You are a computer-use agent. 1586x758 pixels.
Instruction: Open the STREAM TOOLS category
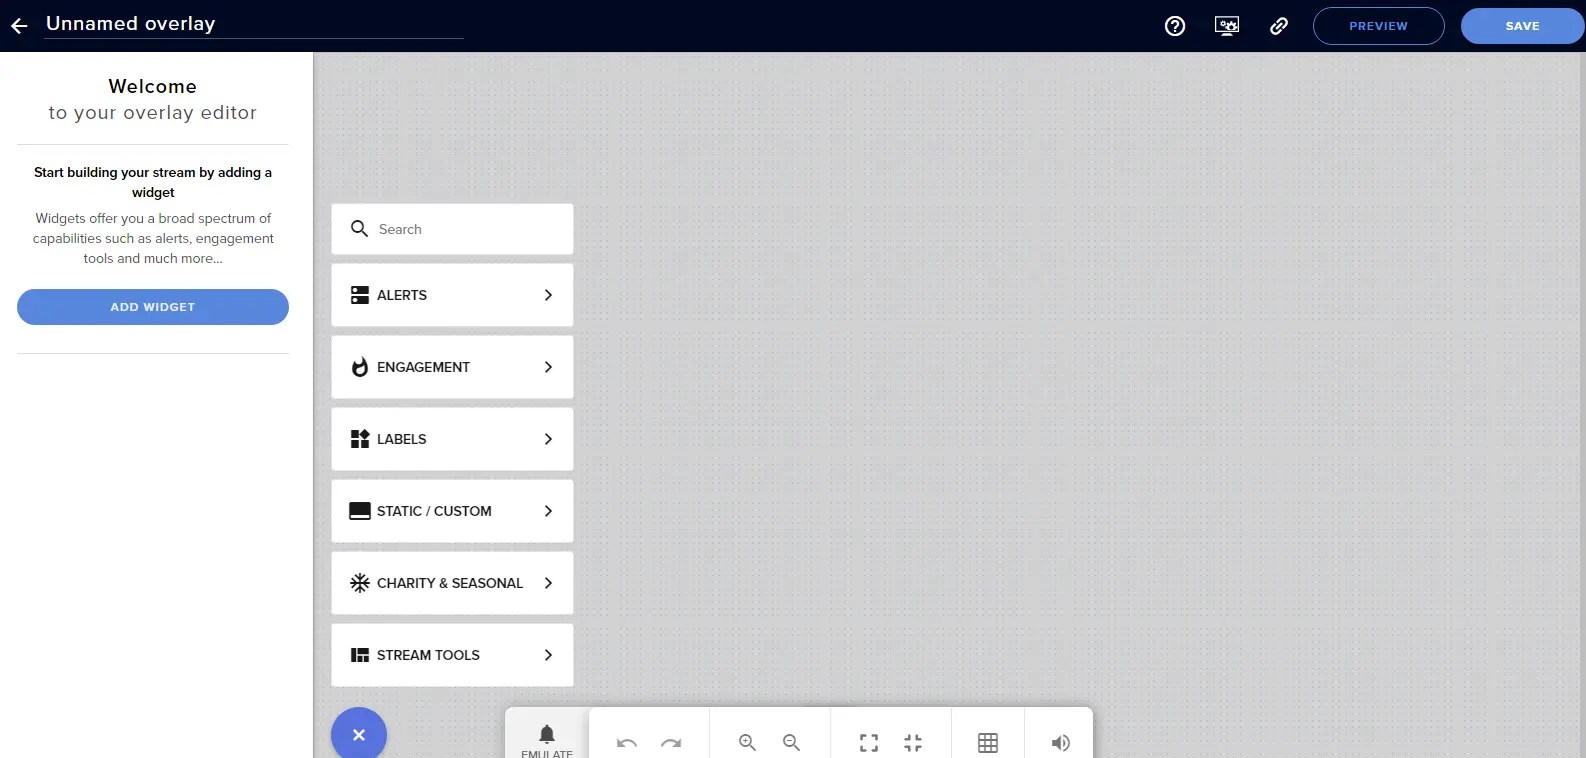coord(452,655)
